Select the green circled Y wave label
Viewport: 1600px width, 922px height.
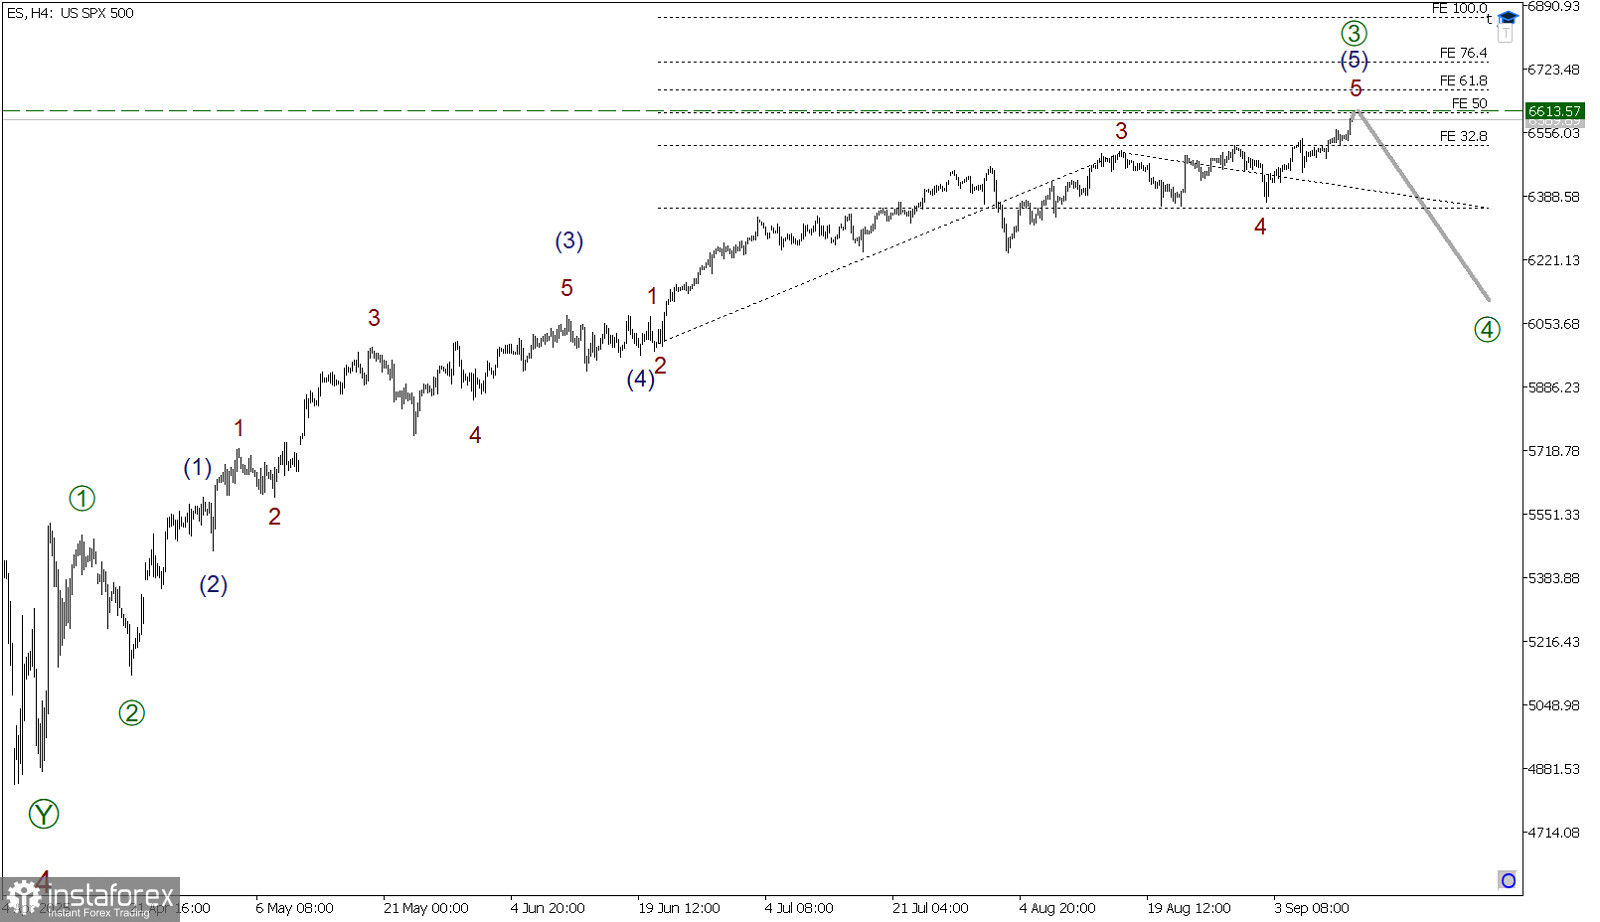tap(44, 814)
